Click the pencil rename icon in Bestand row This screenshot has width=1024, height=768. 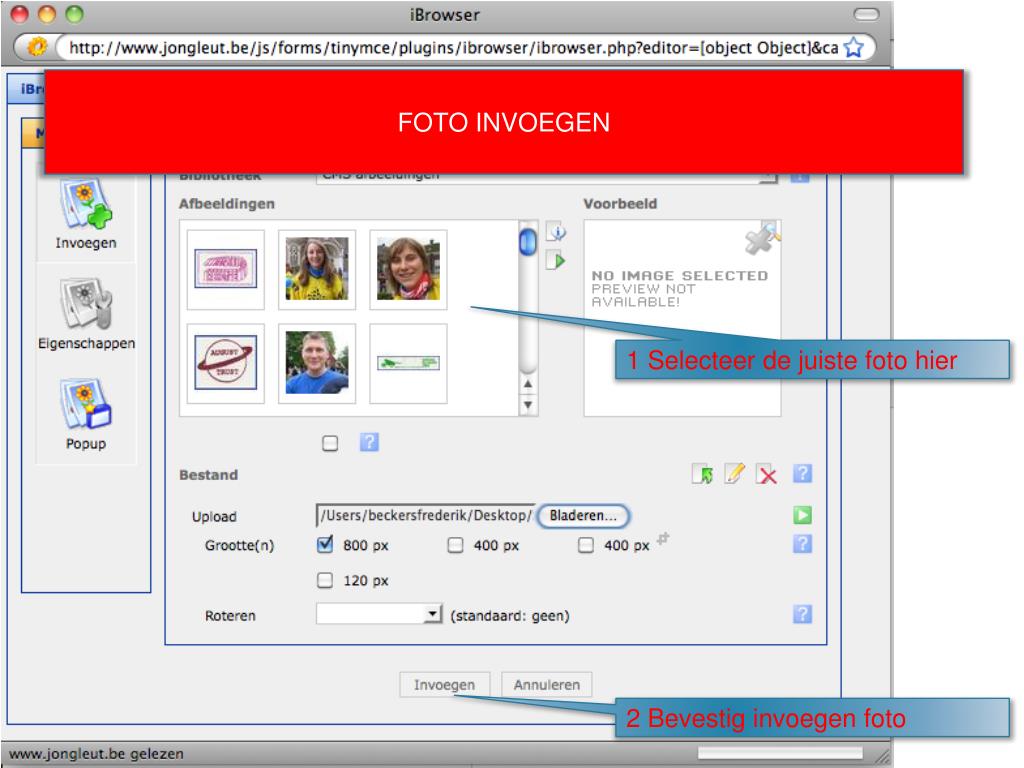[734, 473]
